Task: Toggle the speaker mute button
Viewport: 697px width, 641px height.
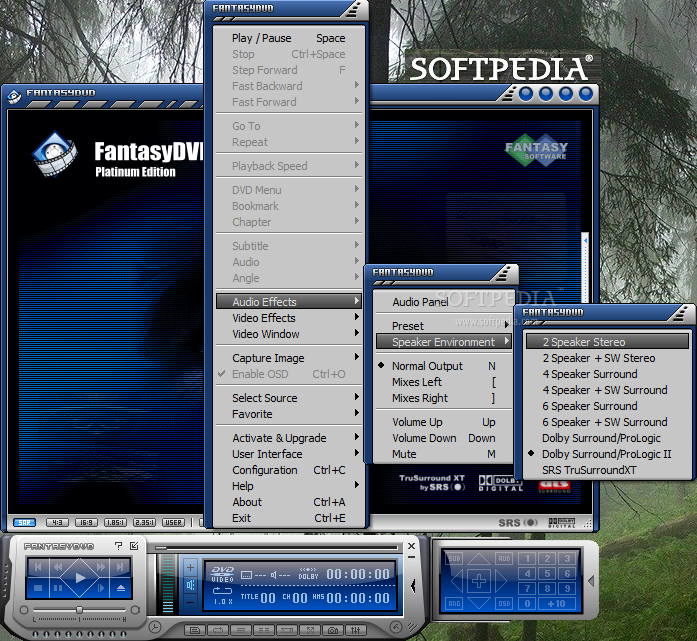Action: click(x=190, y=585)
